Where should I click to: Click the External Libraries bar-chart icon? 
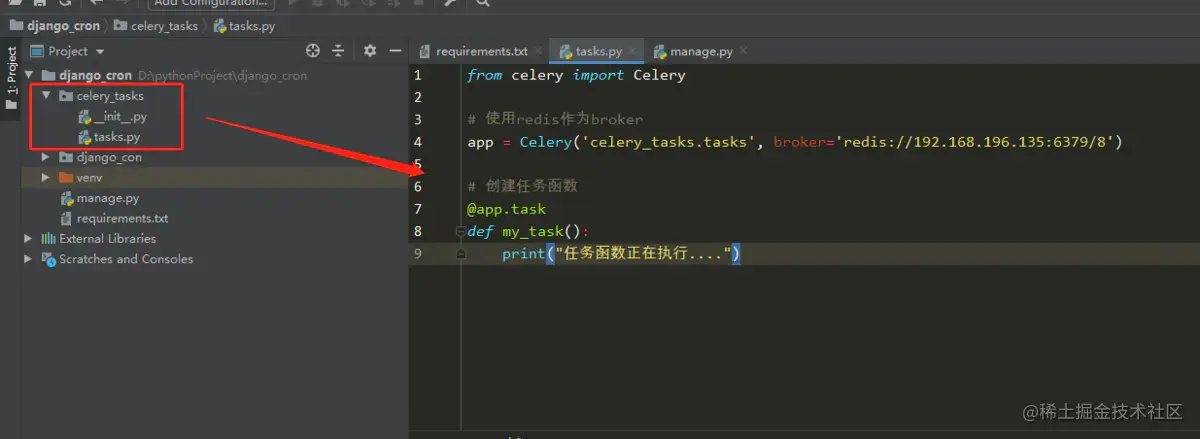48,239
